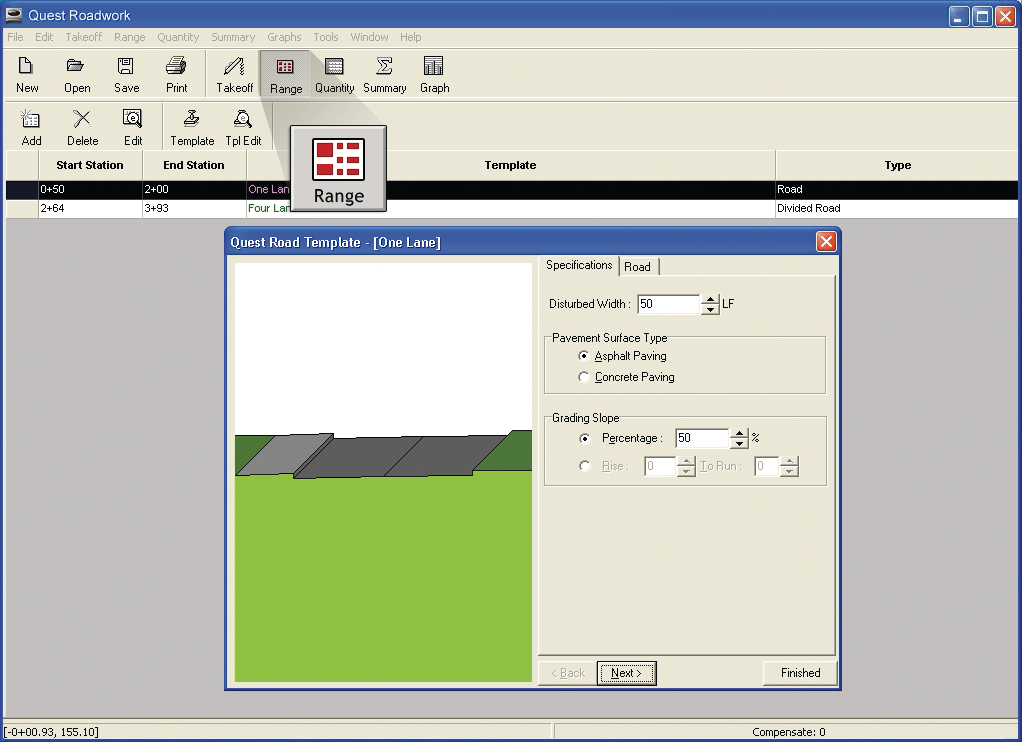Click the Save toolbar icon
Screen dimensions: 1022x742
point(125,66)
